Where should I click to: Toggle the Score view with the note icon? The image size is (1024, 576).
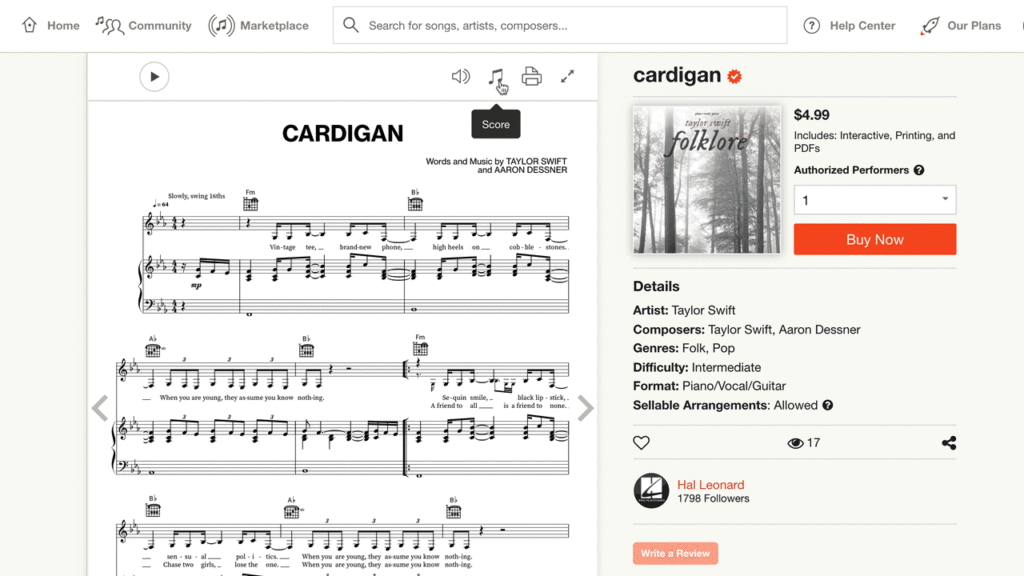coord(497,75)
